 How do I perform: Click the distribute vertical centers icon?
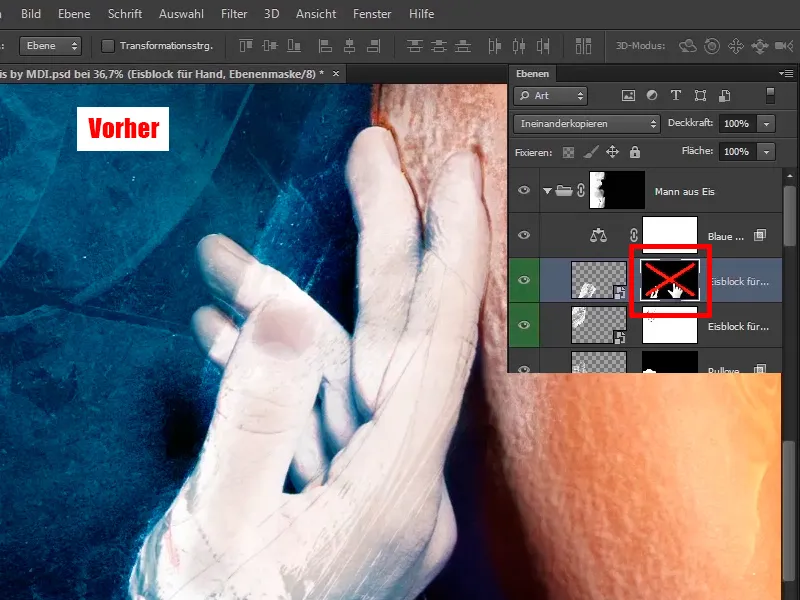pyautogui.click(x=439, y=46)
